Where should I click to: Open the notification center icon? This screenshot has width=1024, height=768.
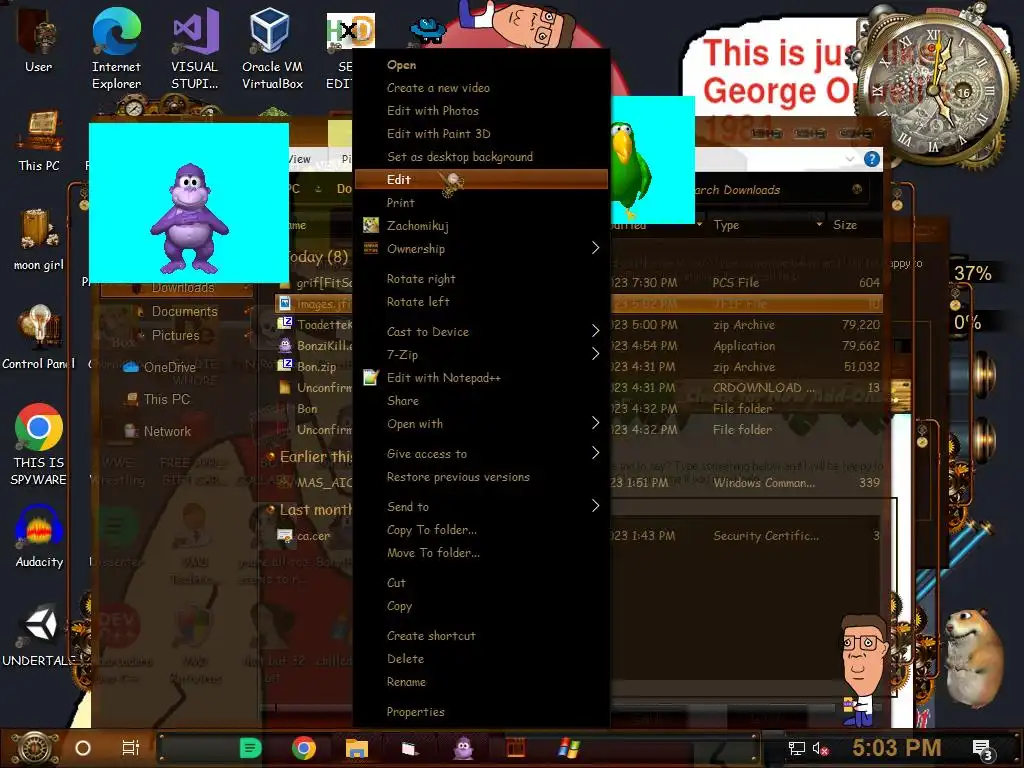(x=983, y=749)
